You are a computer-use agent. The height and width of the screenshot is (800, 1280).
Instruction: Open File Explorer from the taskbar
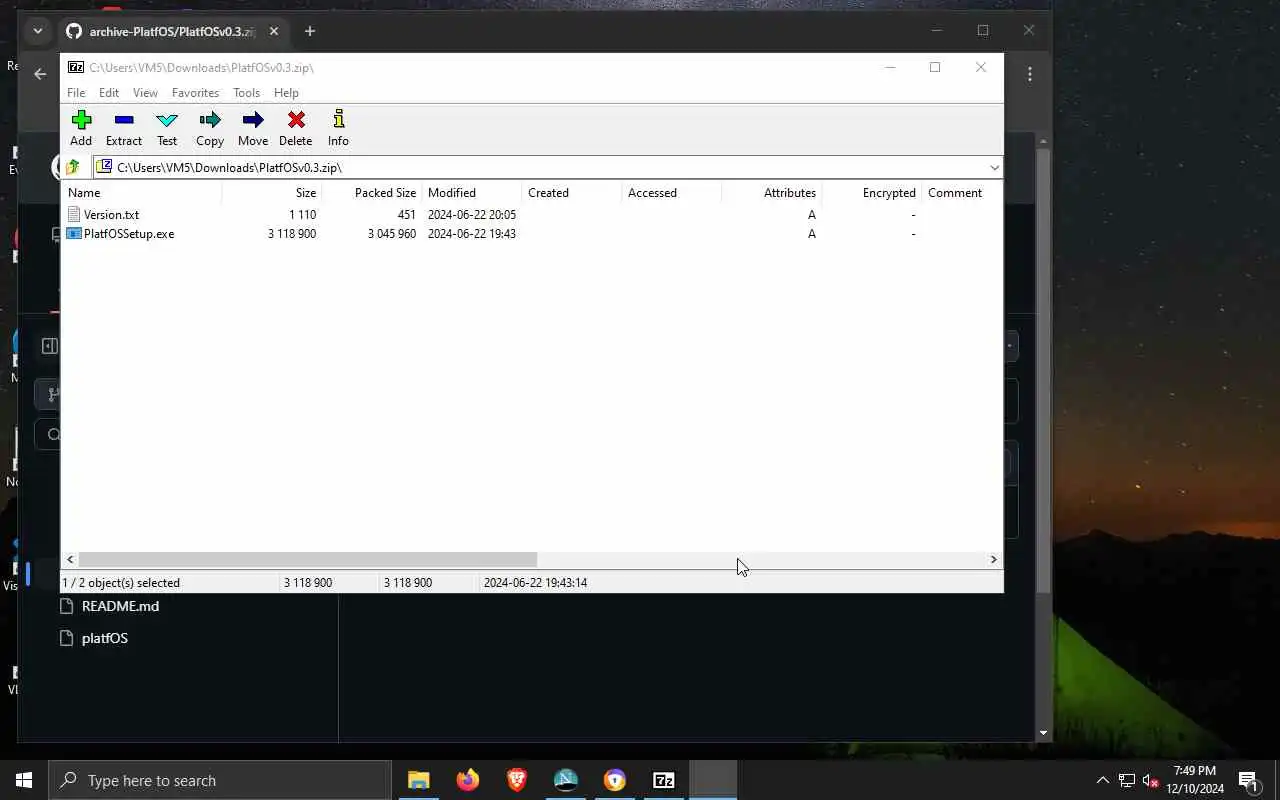click(419, 780)
